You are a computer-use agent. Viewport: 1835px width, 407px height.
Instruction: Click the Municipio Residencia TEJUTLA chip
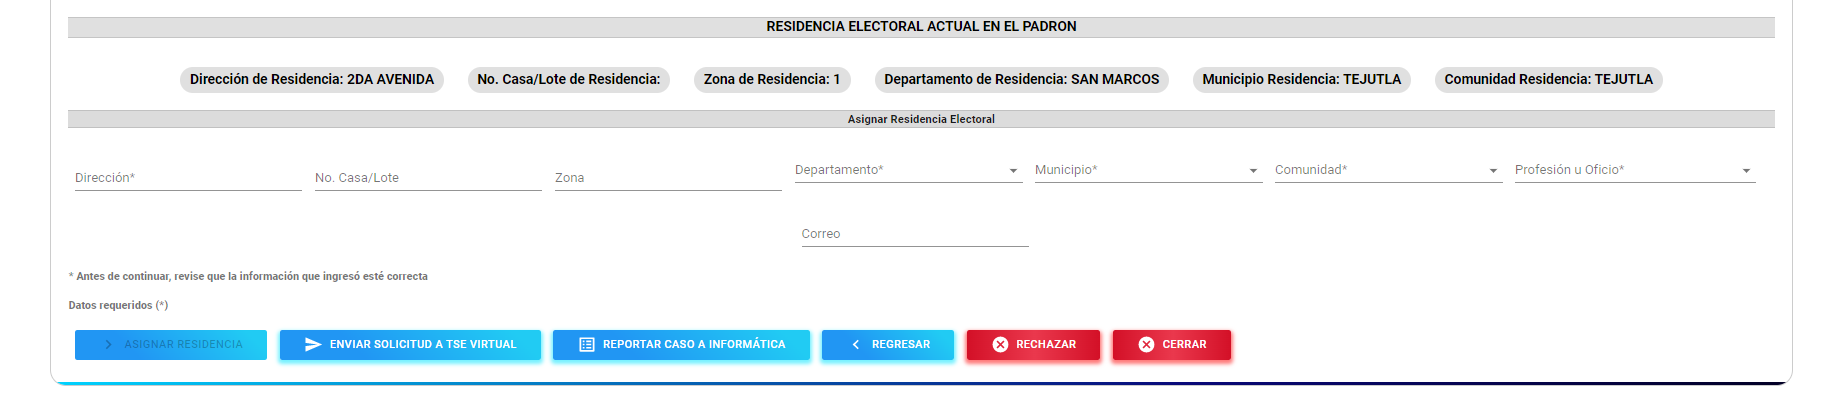click(1302, 79)
